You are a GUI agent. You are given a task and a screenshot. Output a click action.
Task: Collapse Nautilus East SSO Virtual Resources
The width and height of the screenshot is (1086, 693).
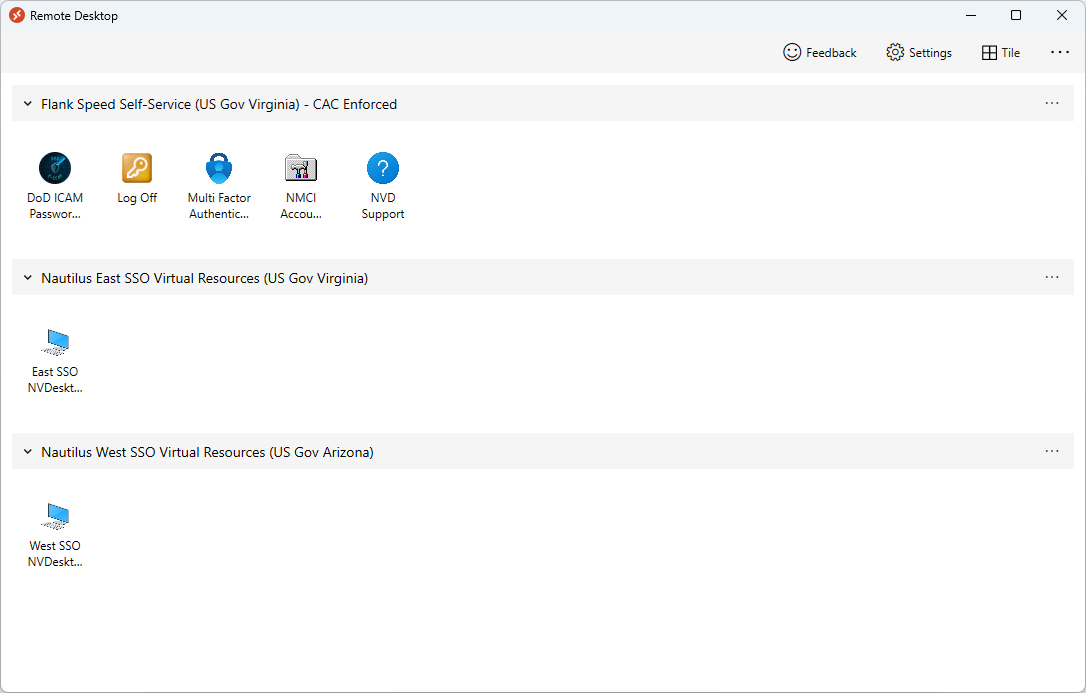tap(27, 277)
